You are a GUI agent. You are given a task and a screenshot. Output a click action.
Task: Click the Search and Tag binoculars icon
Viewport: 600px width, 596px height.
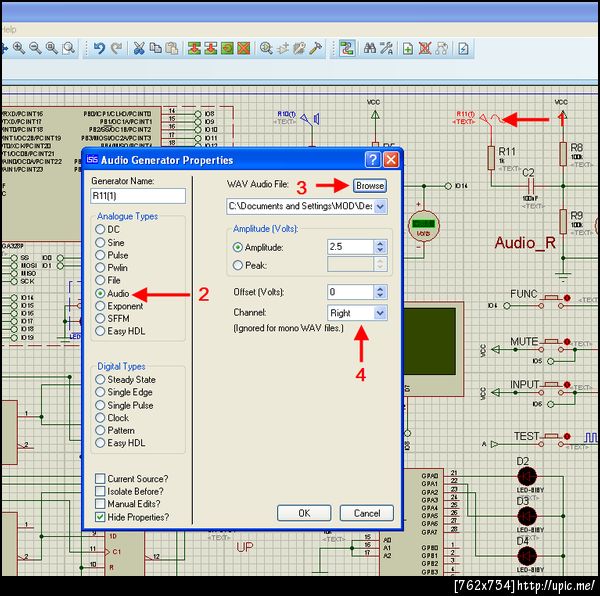coord(369,48)
